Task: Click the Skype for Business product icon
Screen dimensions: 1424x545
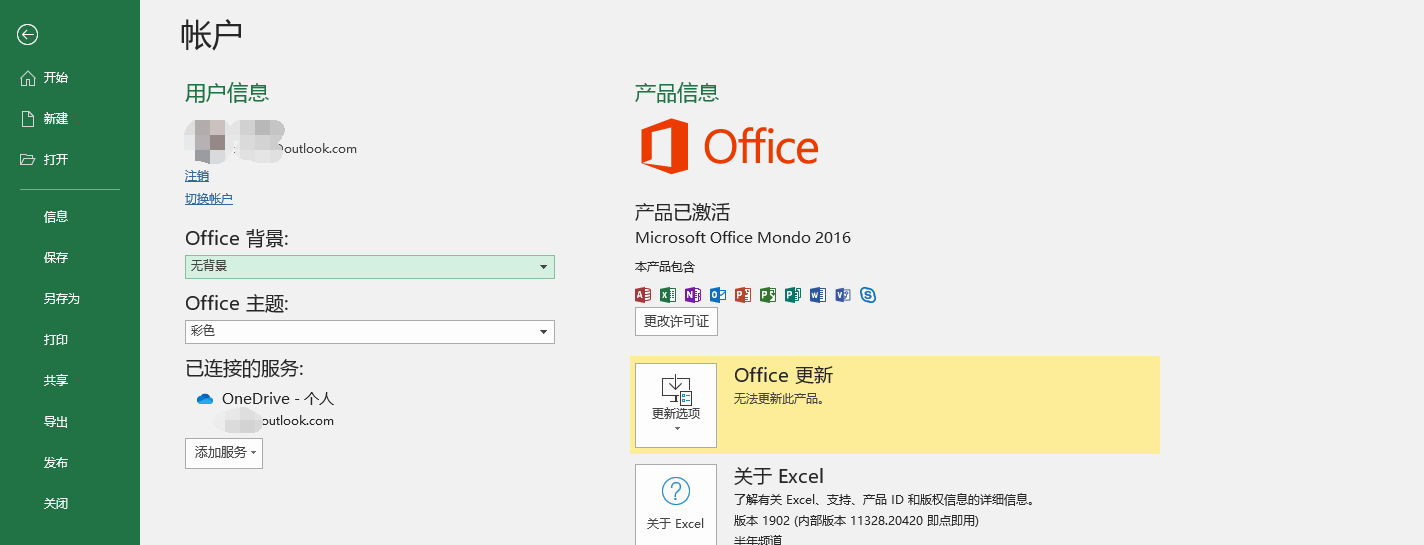Action: pyautogui.click(x=868, y=295)
